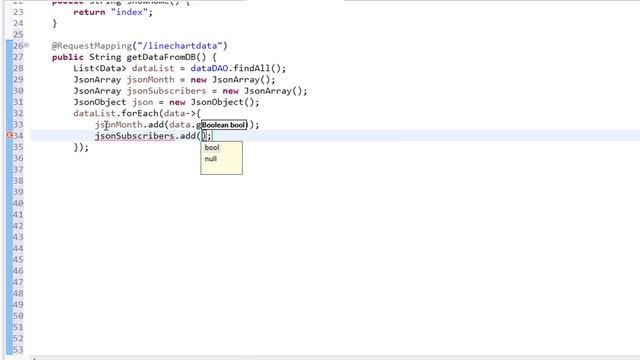Click the closing brace on line 24
Screen dimensions: 640x360
55,23
